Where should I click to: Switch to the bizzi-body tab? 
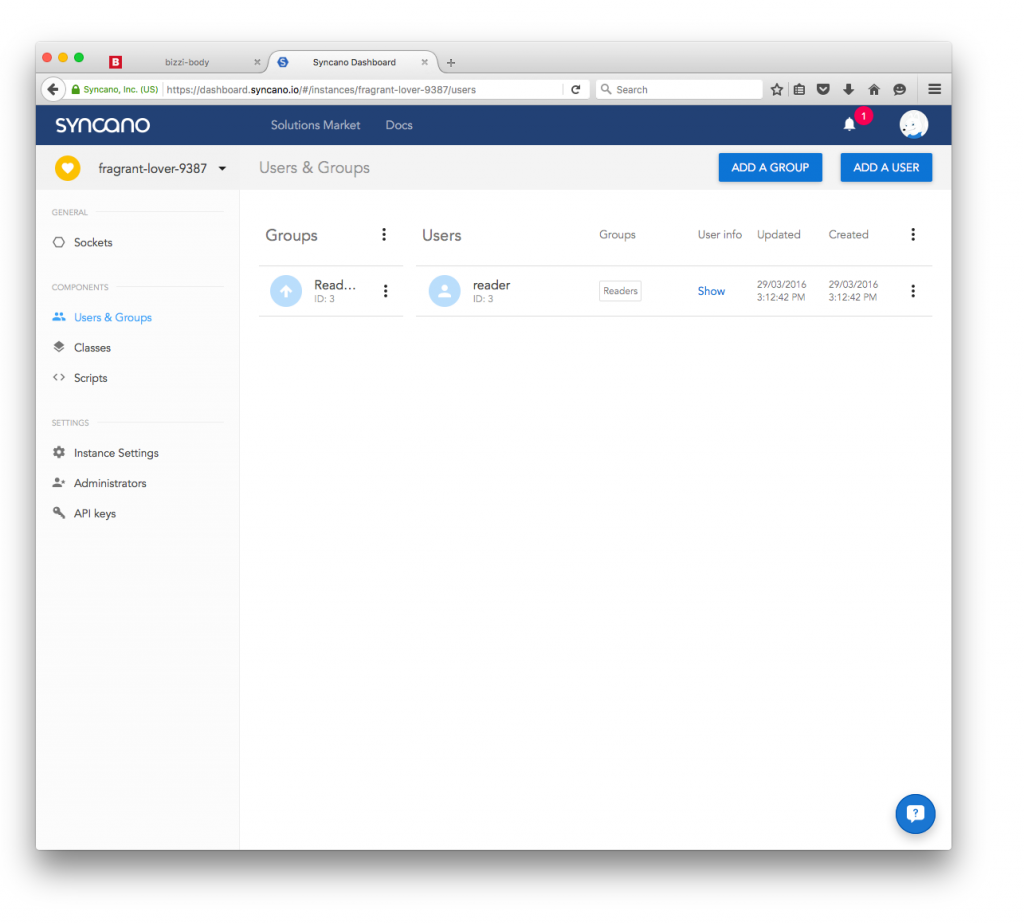(186, 62)
